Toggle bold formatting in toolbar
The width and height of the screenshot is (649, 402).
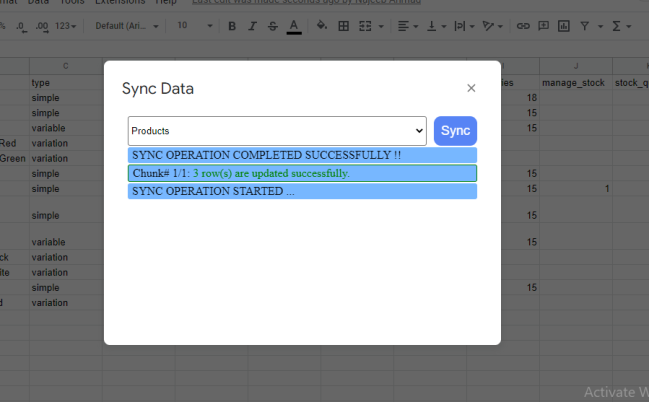pyautogui.click(x=232, y=26)
